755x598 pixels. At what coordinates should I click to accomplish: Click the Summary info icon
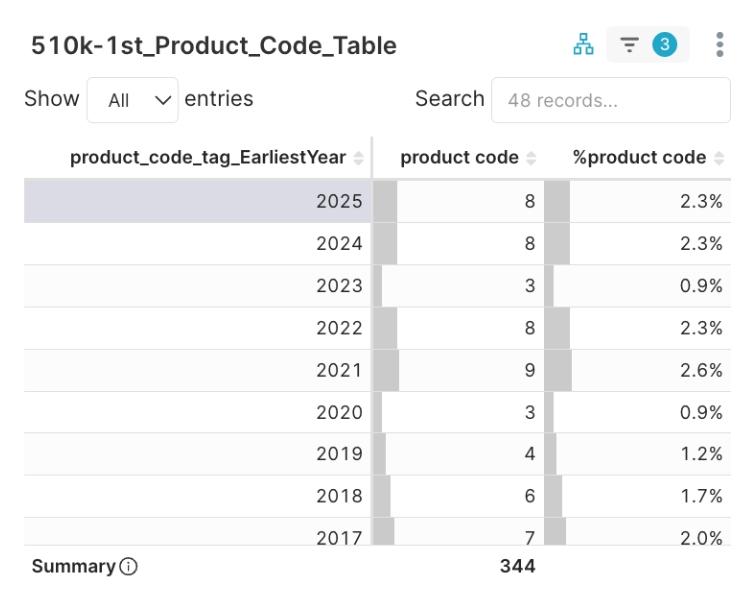[x=128, y=567]
